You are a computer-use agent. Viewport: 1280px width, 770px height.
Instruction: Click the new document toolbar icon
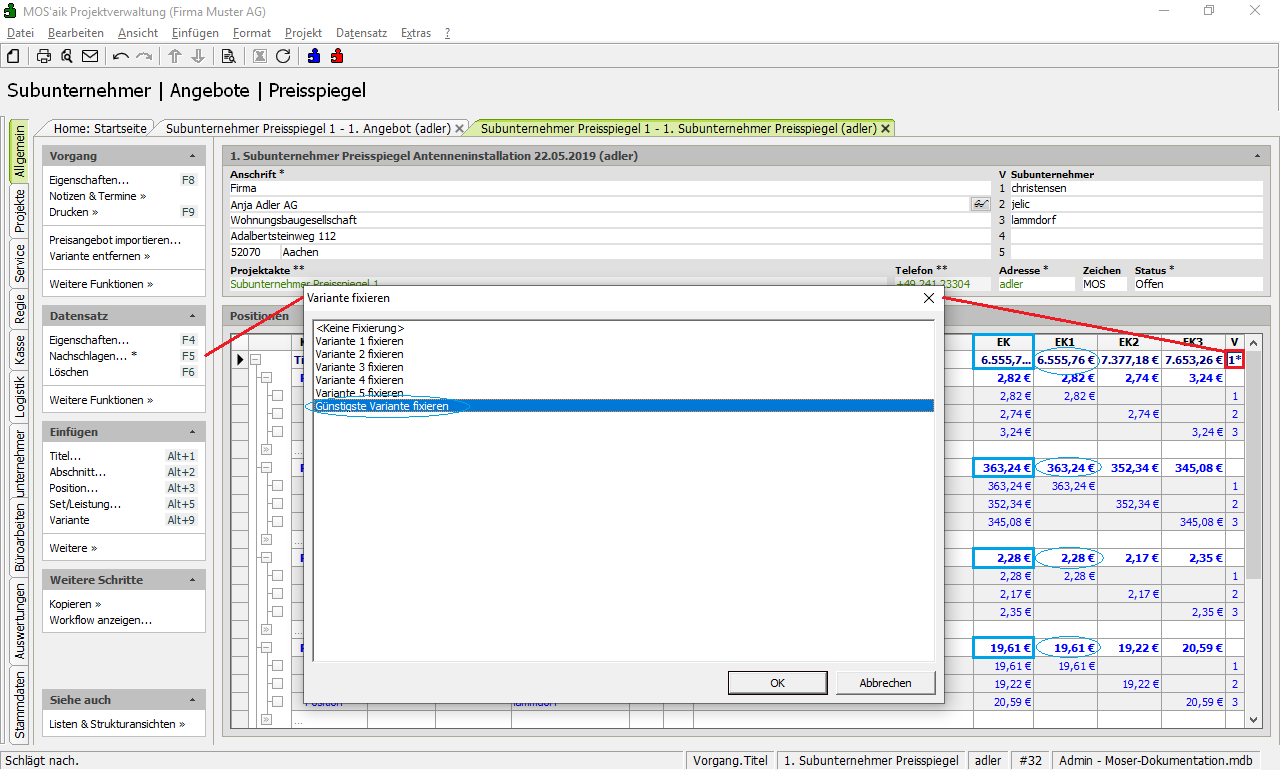click(14, 56)
